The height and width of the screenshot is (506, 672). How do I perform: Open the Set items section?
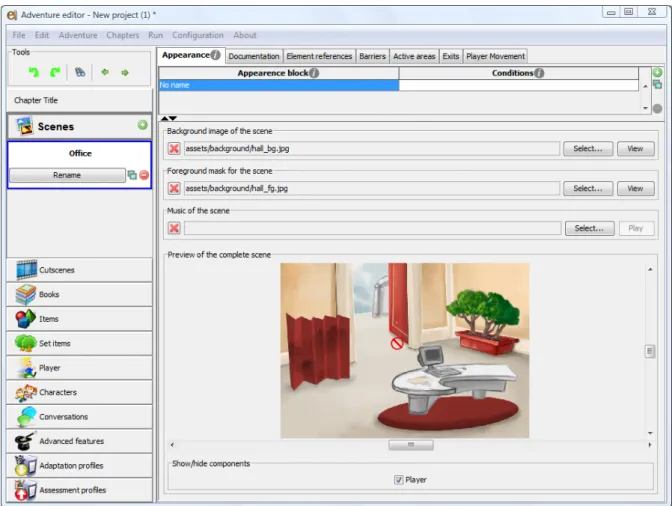[x=80, y=343]
